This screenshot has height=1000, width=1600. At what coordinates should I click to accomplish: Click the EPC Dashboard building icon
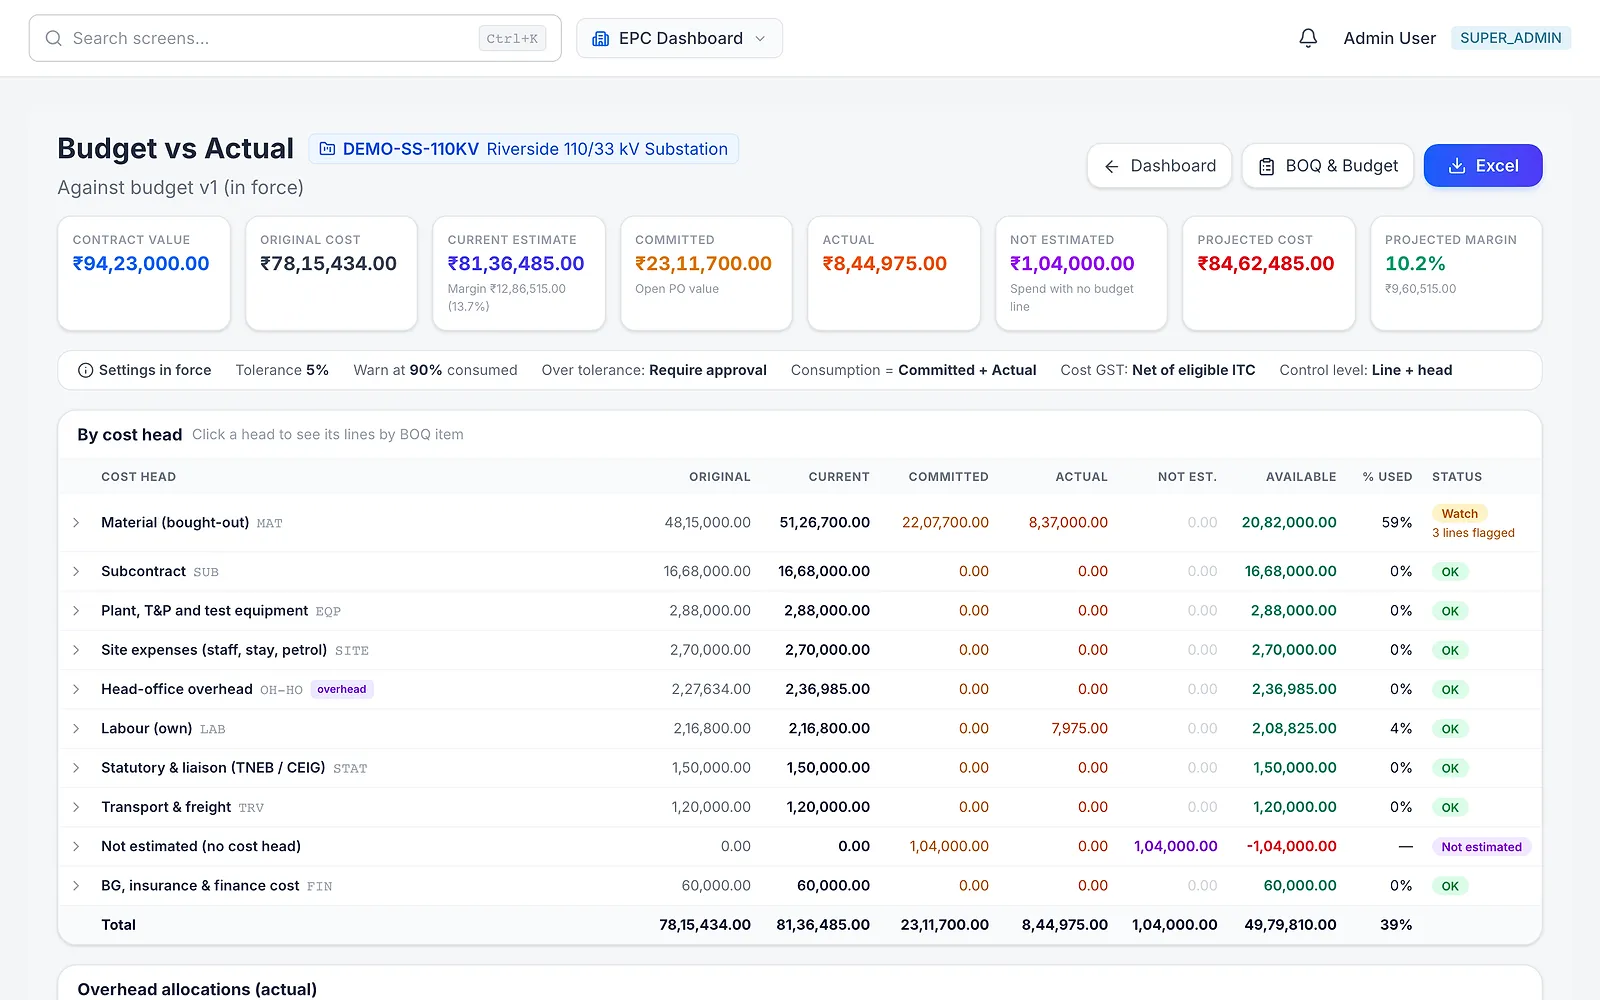click(x=601, y=38)
